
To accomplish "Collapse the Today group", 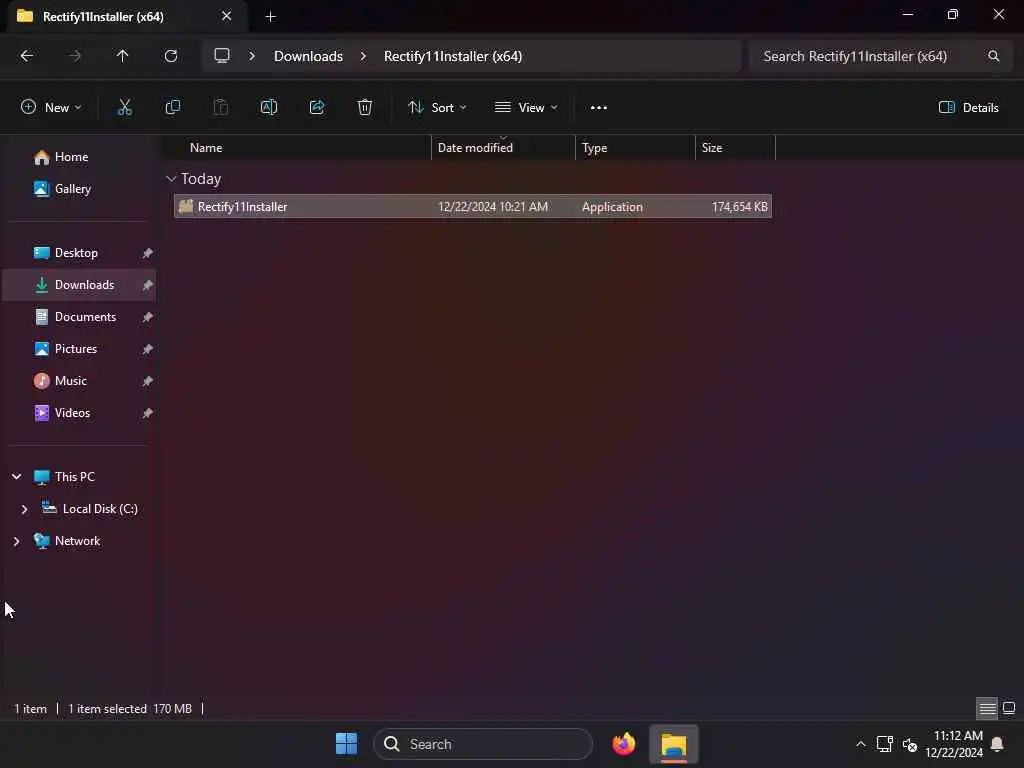I will click(x=171, y=179).
